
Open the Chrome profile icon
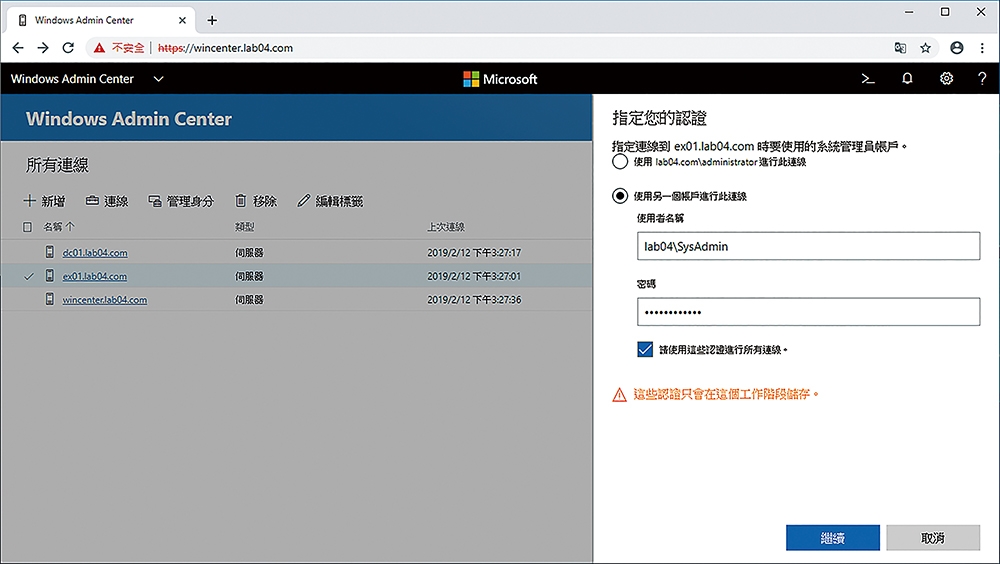pos(957,48)
